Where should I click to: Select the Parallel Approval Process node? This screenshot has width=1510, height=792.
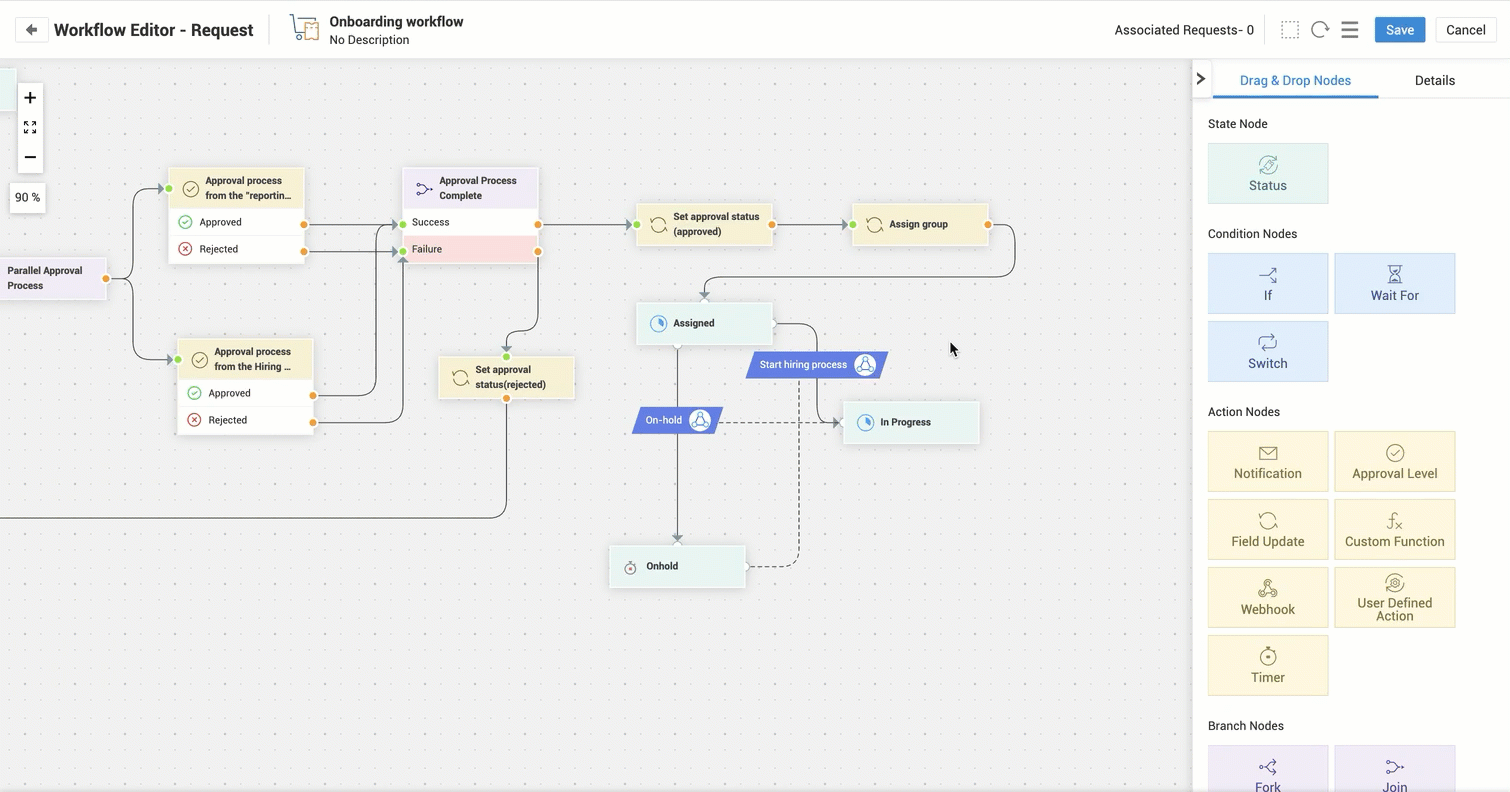click(53, 278)
